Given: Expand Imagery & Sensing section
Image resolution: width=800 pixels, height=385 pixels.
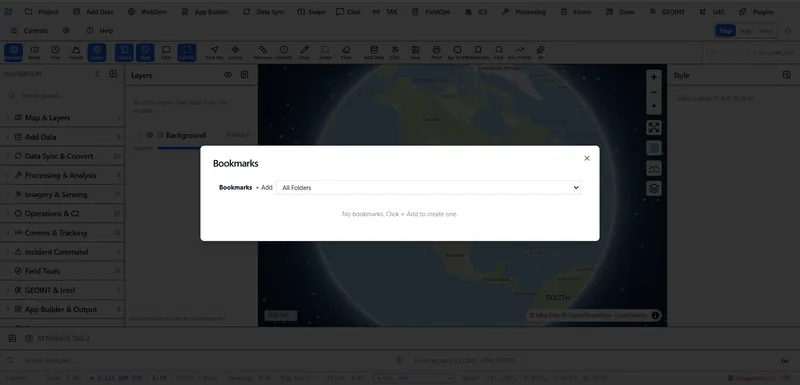Looking at the screenshot, I should point(62,194).
